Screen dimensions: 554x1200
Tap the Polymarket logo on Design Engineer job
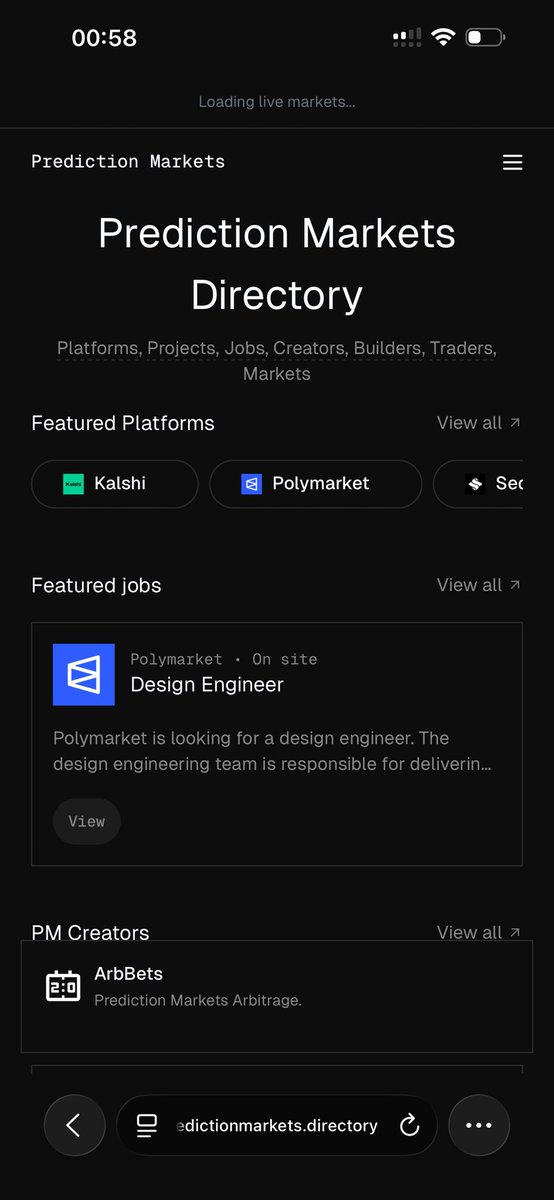84,675
